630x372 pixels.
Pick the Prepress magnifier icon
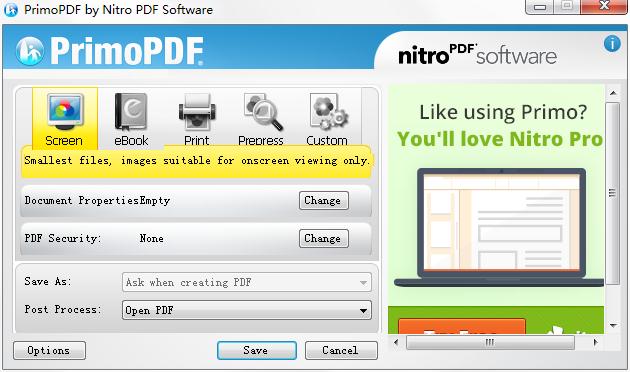262,112
